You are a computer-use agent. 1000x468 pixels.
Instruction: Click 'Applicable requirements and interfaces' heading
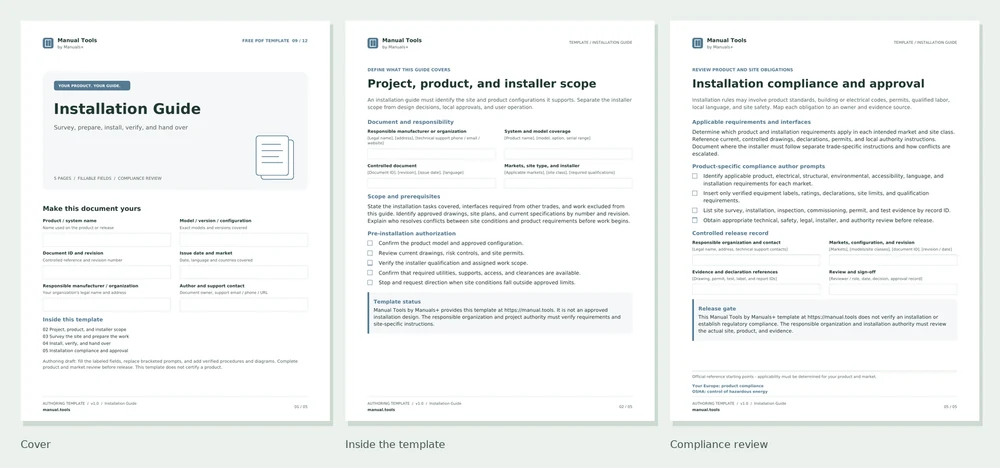(x=751, y=121)
